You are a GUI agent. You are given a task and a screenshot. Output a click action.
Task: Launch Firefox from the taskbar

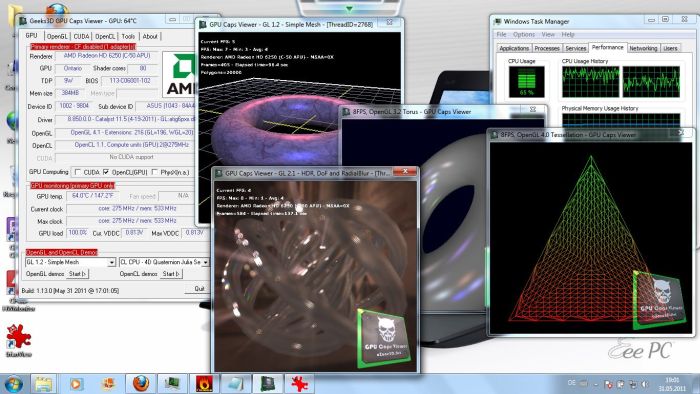point(140,384)
